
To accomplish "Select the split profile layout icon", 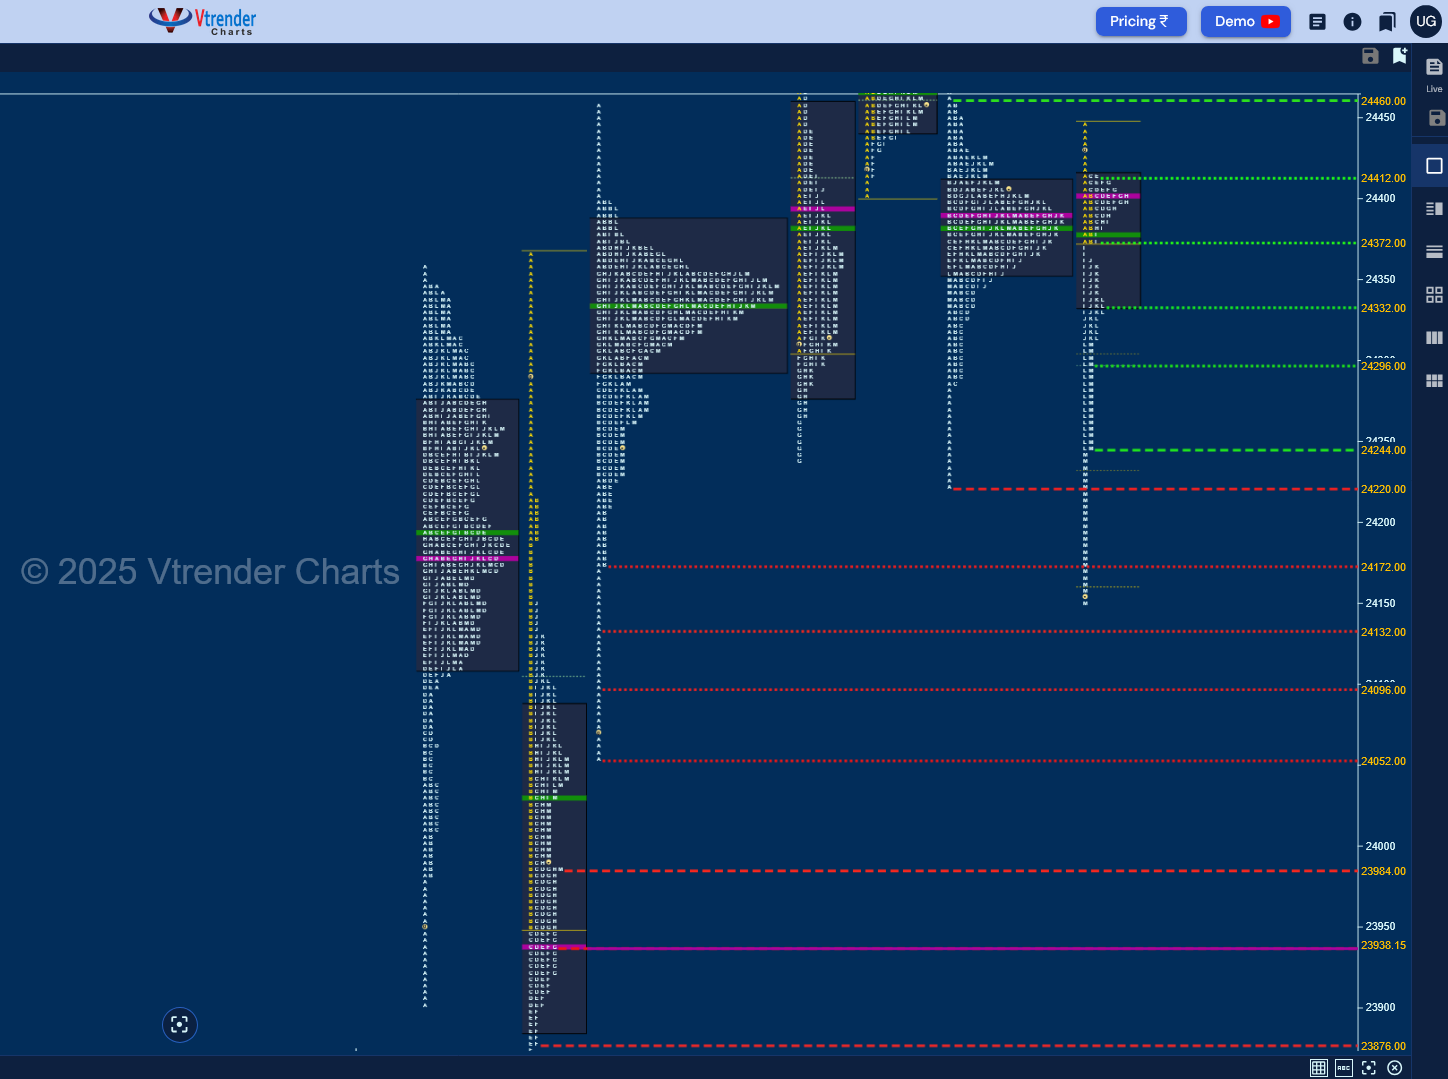I will pyautogui.click(x=1434, y=208).
